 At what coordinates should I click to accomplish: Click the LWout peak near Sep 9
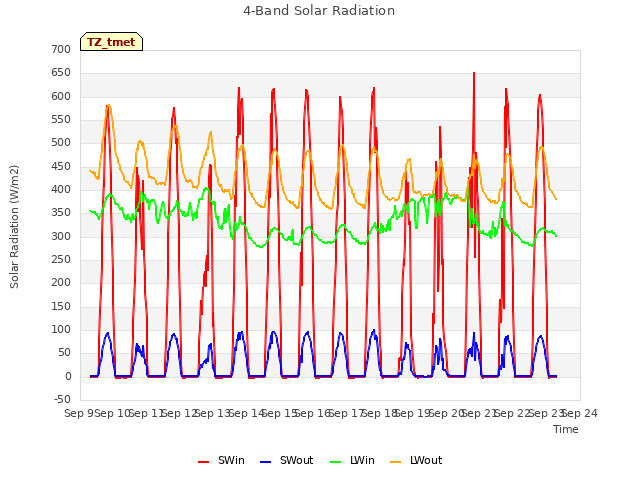[x=109, y=105]
